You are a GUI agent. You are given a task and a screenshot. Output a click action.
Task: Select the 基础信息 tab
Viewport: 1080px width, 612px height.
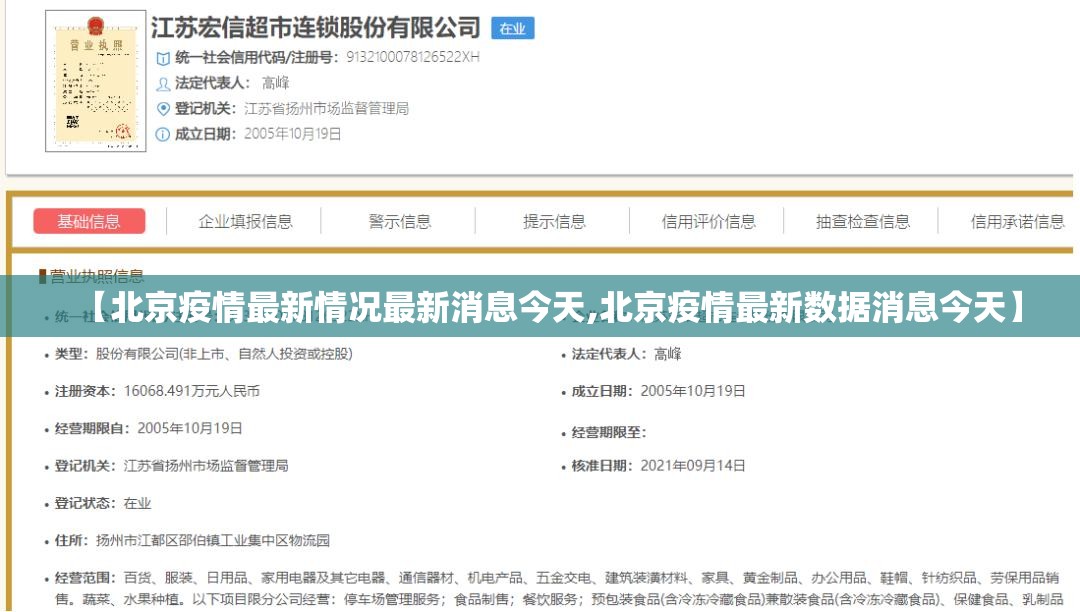[89, 221]
